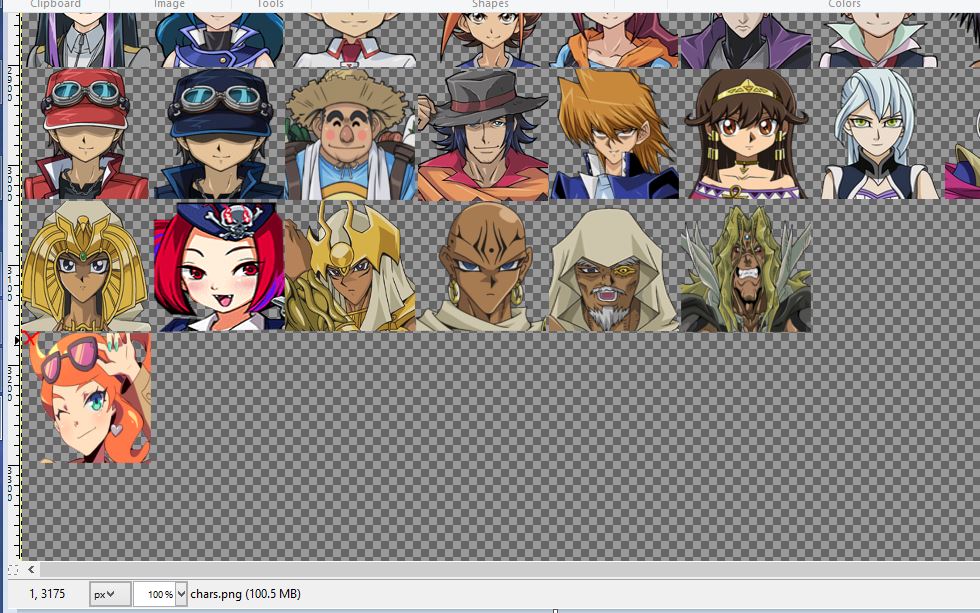
Task: Select the red-haired girl with pirate hat
Action: (x=219, y=266)
